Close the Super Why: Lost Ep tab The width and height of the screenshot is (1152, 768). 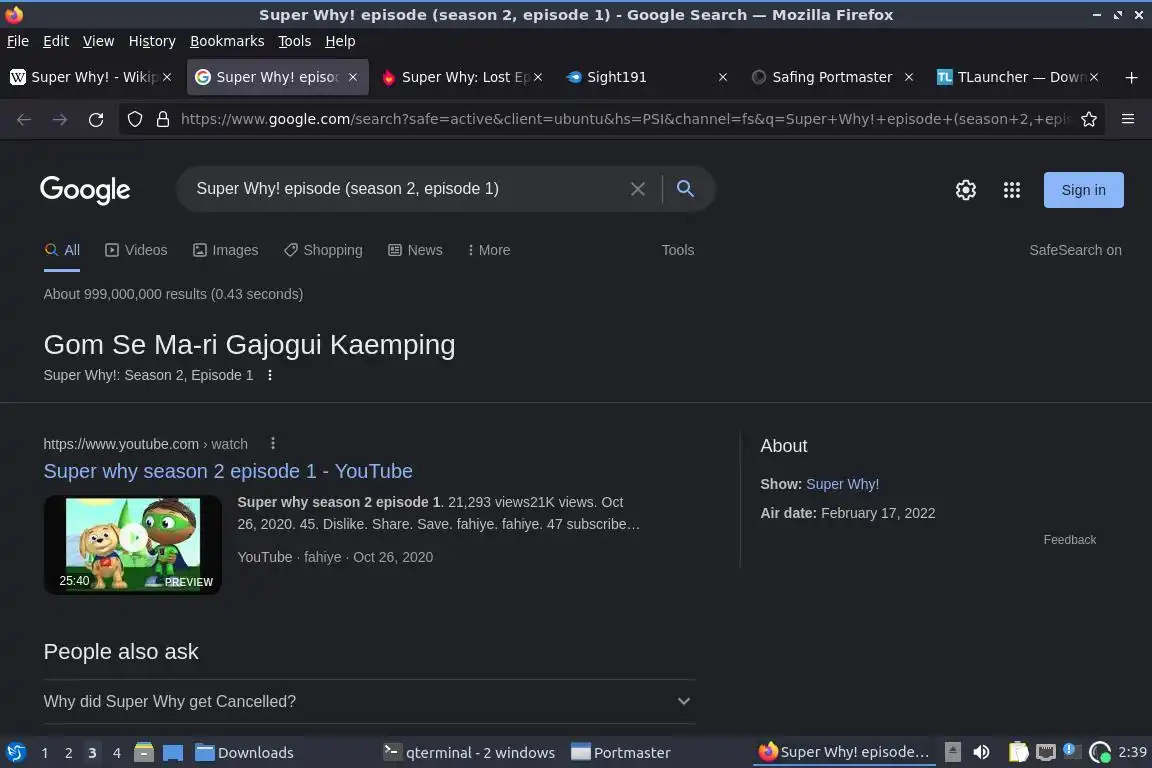tap(538, 77)
